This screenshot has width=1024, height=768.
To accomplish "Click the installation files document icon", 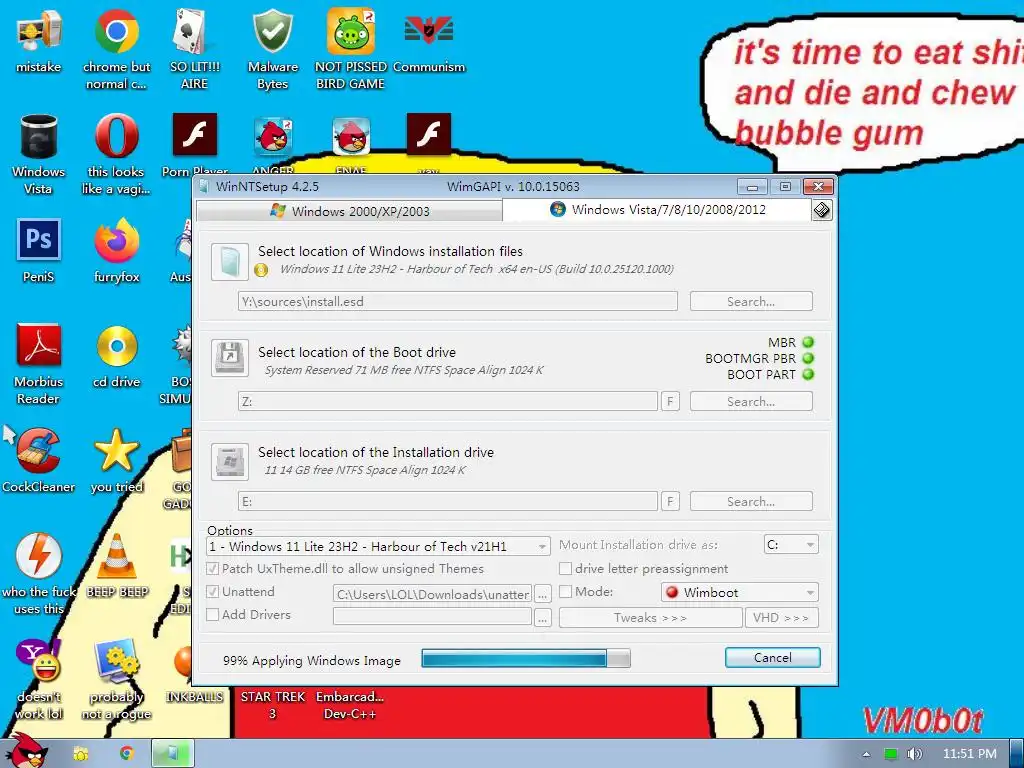I will (230, 262).
